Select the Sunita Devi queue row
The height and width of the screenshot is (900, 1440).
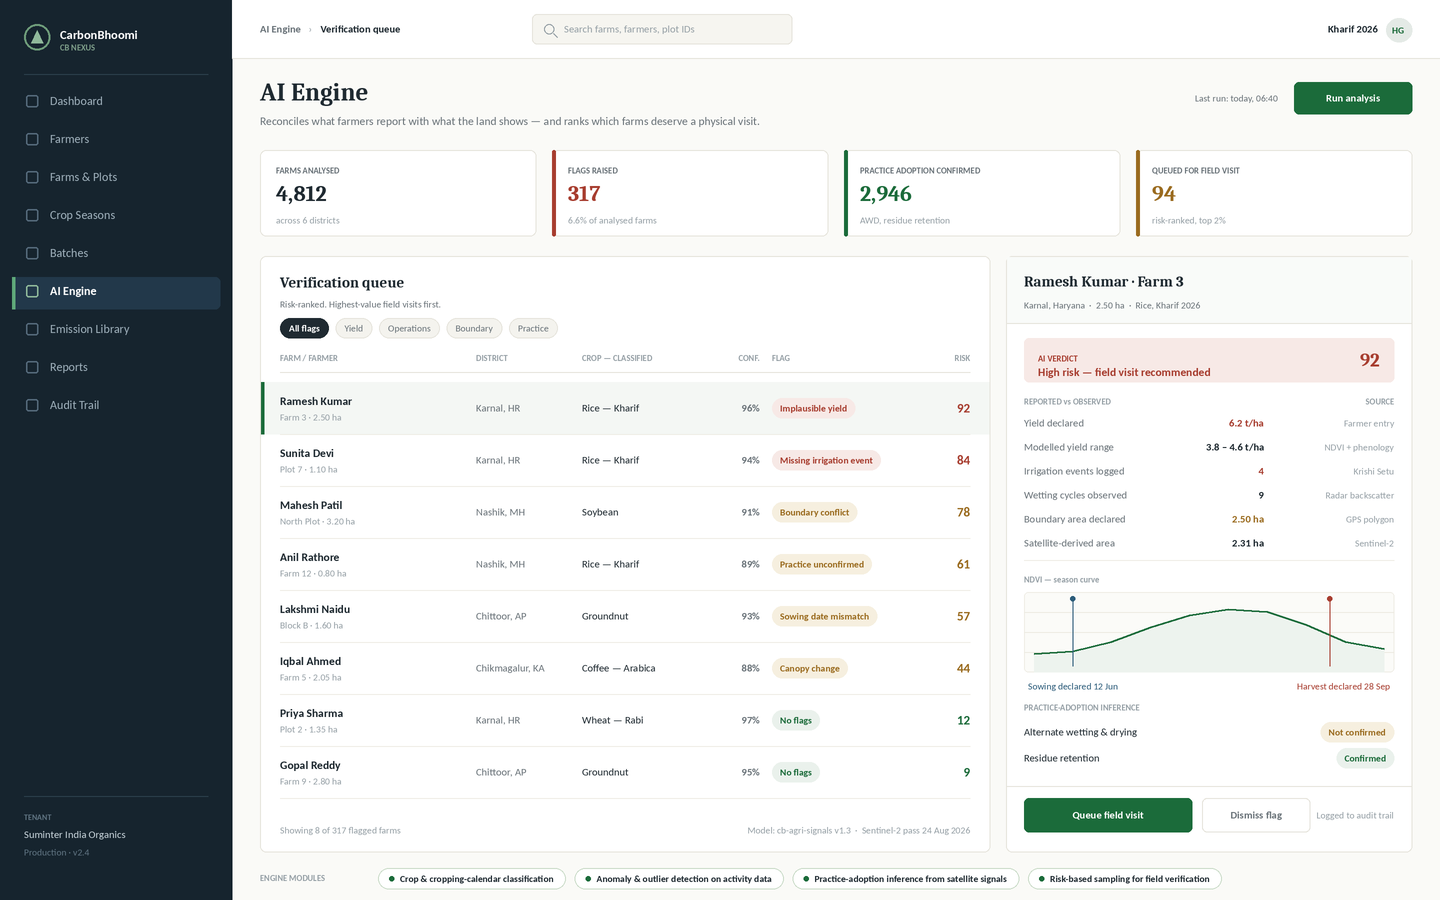click(625, 460)
